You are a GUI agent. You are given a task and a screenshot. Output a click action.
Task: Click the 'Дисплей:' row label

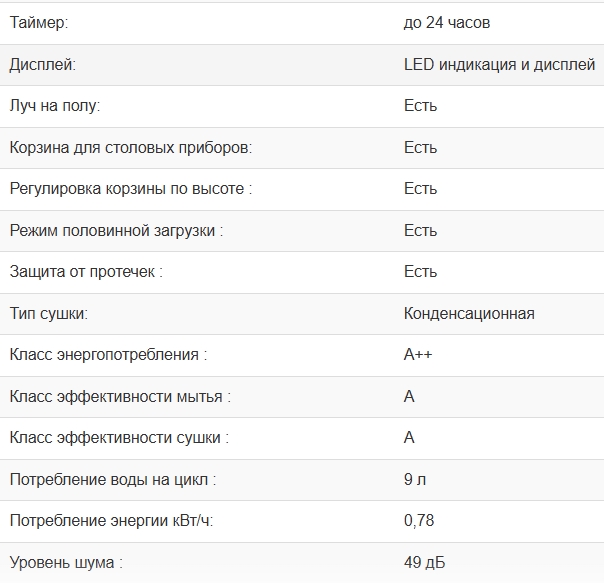(x=43, y=64)
